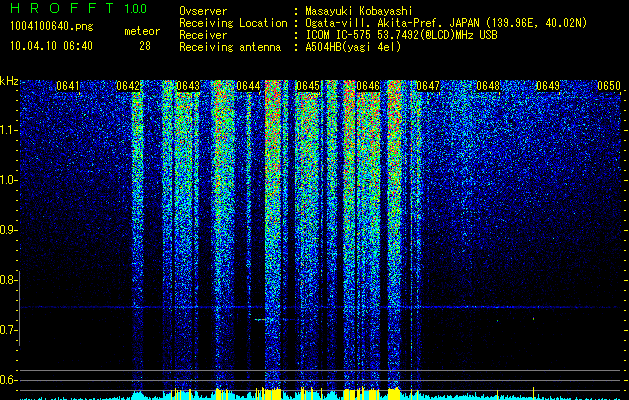The height and width of the screenshot is (400, 629).
Task: Select antenna value A504HB(yagi 4el)
Action: [353, 47]
